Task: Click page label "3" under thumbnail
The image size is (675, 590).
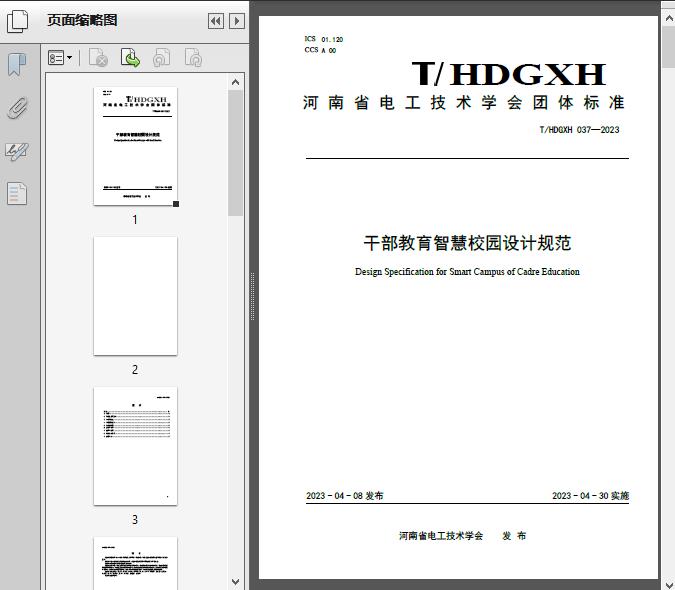Action: tap(135, 519)
